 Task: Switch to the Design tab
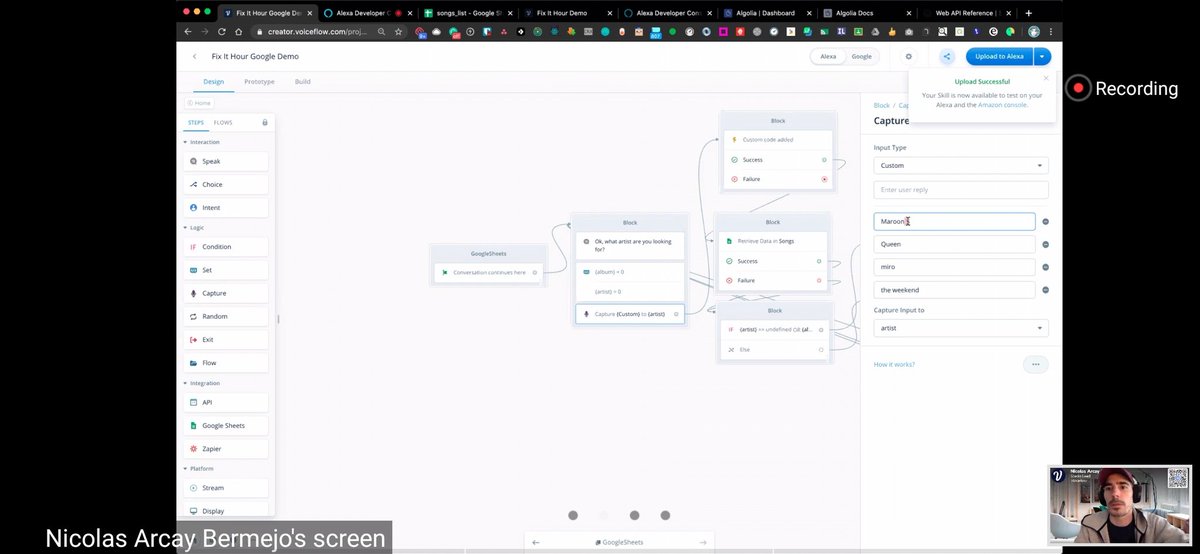click(213, 81)
